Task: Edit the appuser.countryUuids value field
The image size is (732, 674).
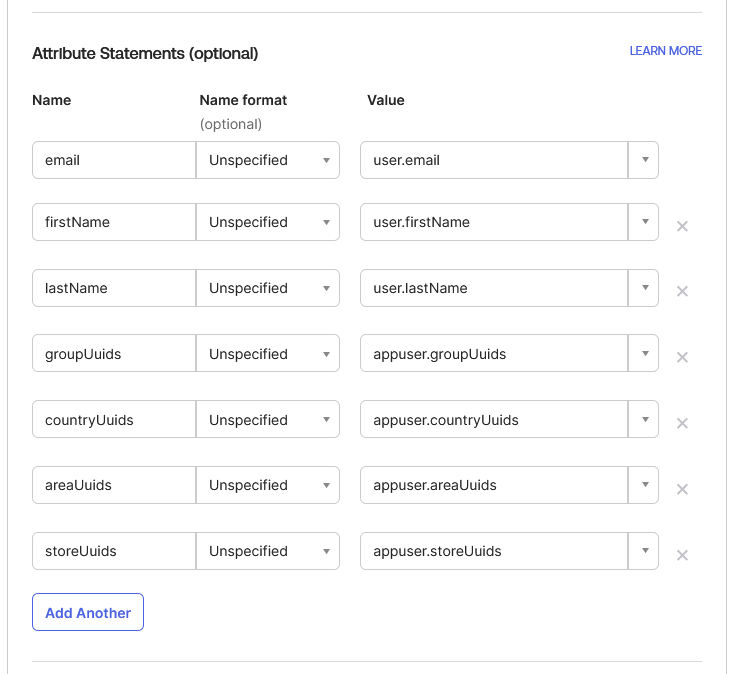Action: point(494,419)
